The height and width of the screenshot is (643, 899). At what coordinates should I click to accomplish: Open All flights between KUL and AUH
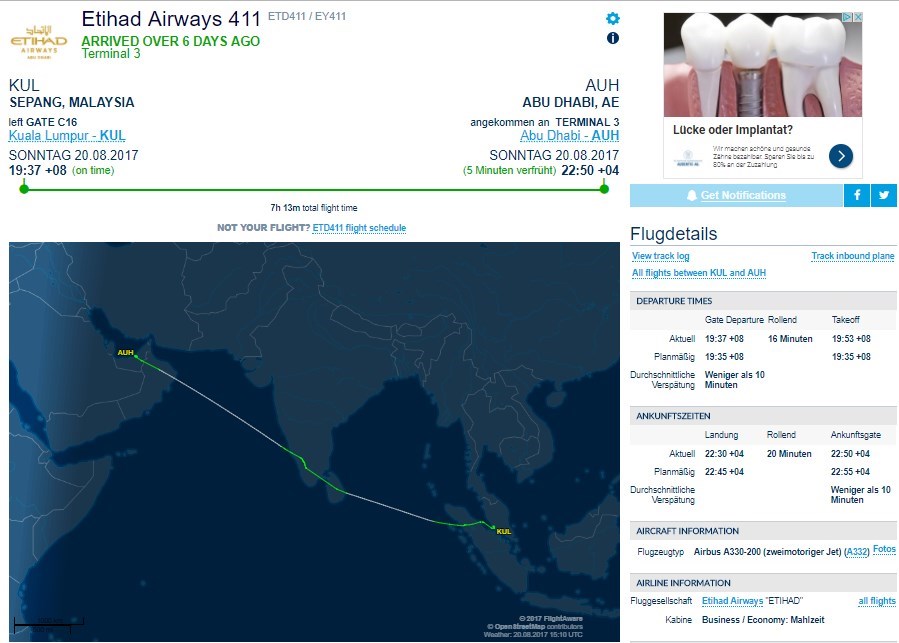[698, 272]
